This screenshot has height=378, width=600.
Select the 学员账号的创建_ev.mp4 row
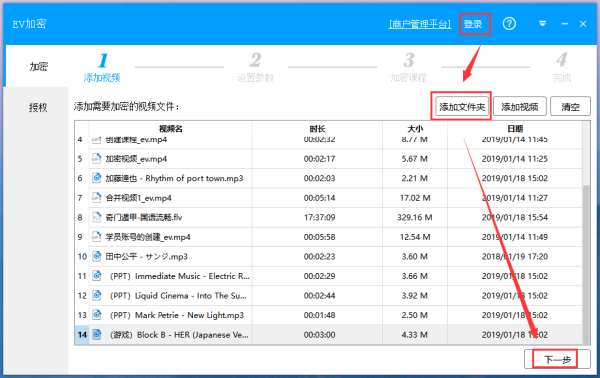(x=328, y=237)
